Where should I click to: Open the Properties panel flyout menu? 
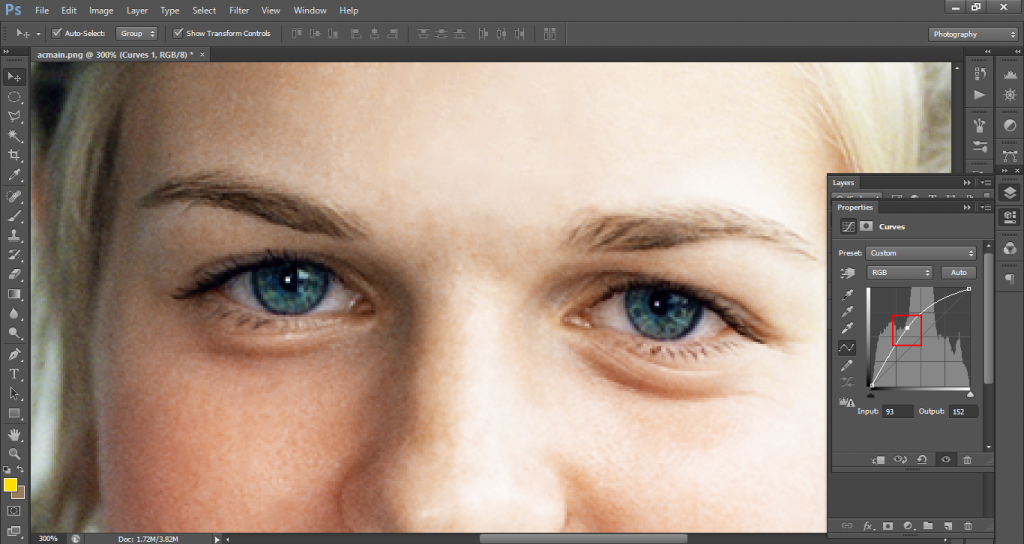pos(985,207)
